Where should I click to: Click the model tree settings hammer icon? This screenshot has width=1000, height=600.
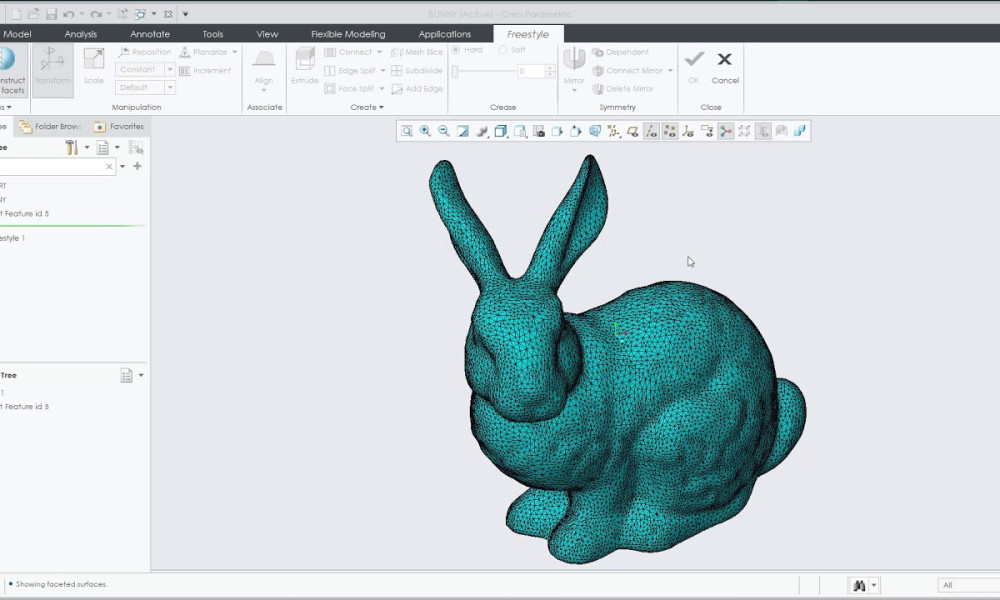(x=71, y=147)
